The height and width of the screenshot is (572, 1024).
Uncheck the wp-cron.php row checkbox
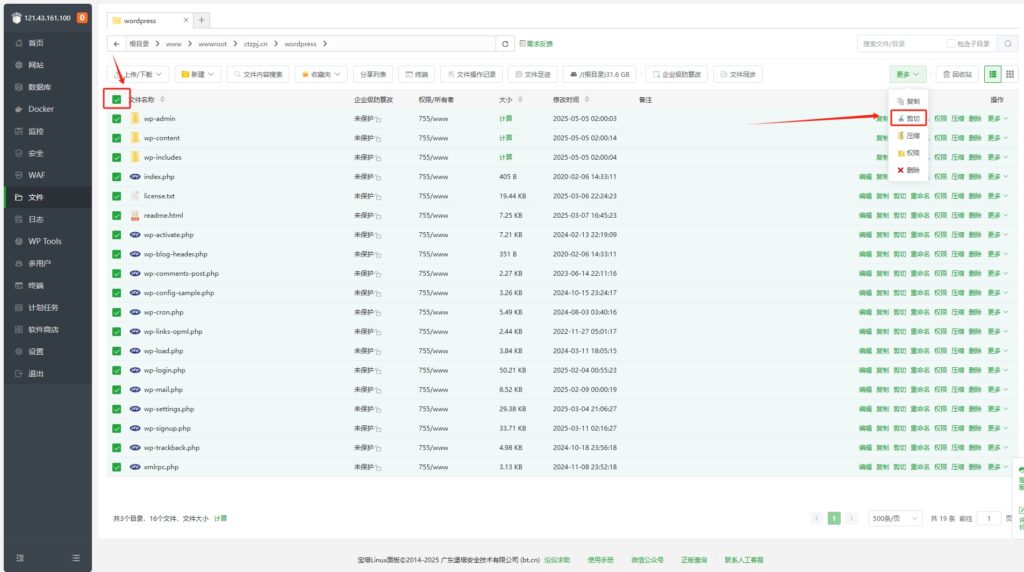(x=116, y=312)
